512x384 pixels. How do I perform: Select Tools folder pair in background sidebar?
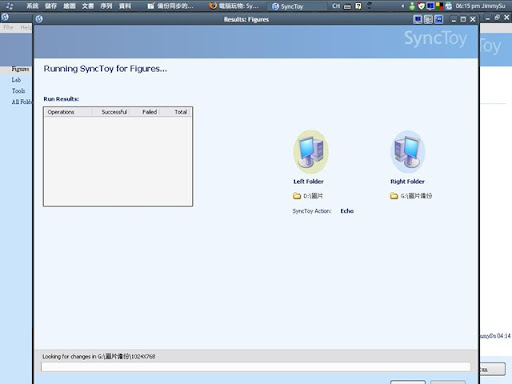pyautogui.click(x=18, y=91)
